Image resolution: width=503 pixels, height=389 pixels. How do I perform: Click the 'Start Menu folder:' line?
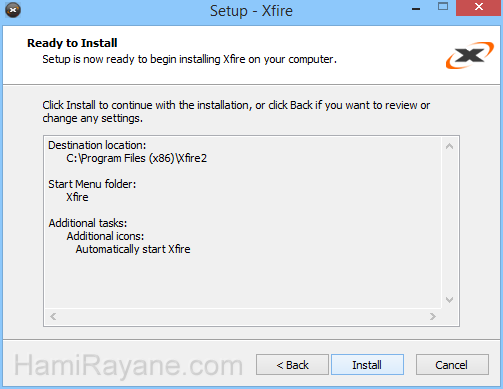click(x=92, y=184)
